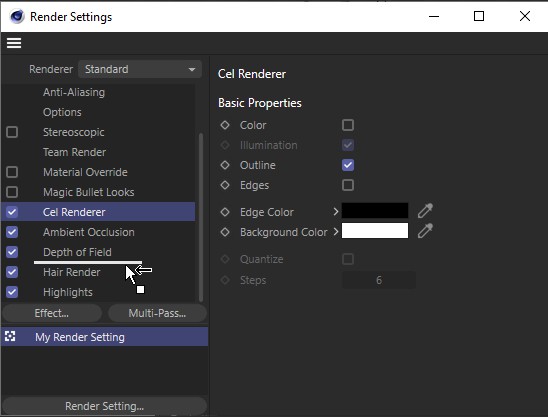The height and width of the screenshot is (417, 548).
Task: Open the Renderer Standard dropdown
Action: pos(140,69)
